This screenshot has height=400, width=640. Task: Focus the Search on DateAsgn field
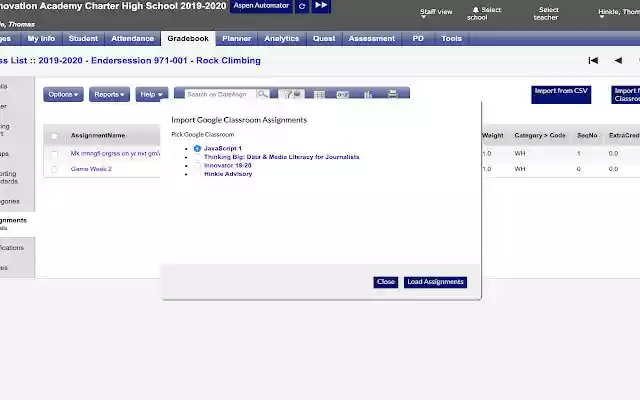point(220,94)
